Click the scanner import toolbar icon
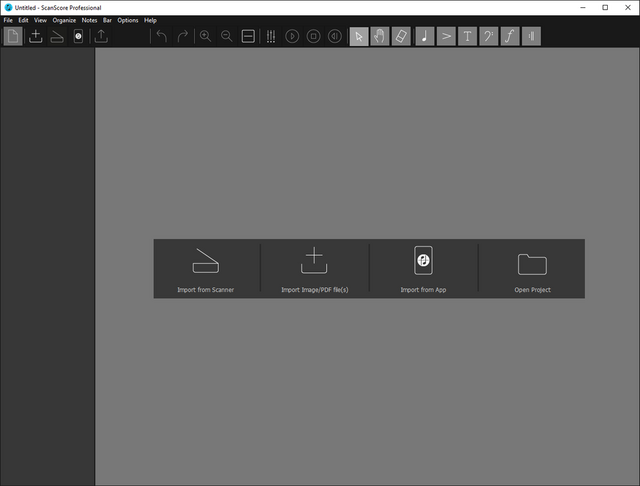Viewport: 640px width, 486px height. 57,36
